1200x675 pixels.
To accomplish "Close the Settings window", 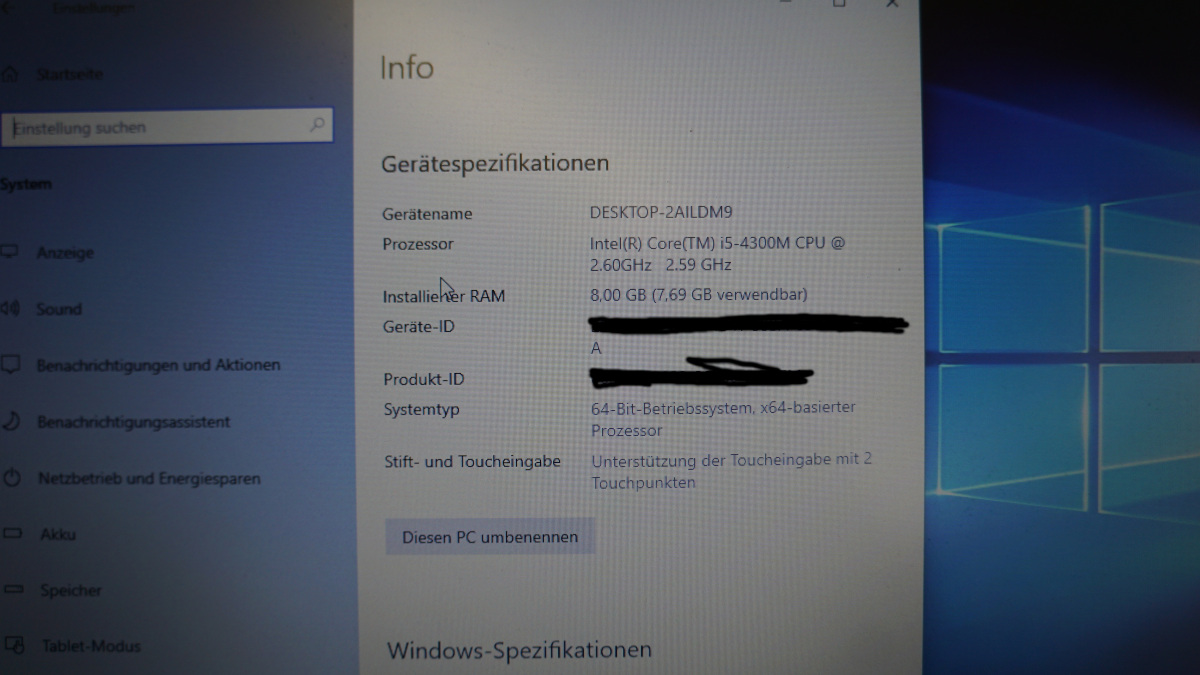I will 892,4.
